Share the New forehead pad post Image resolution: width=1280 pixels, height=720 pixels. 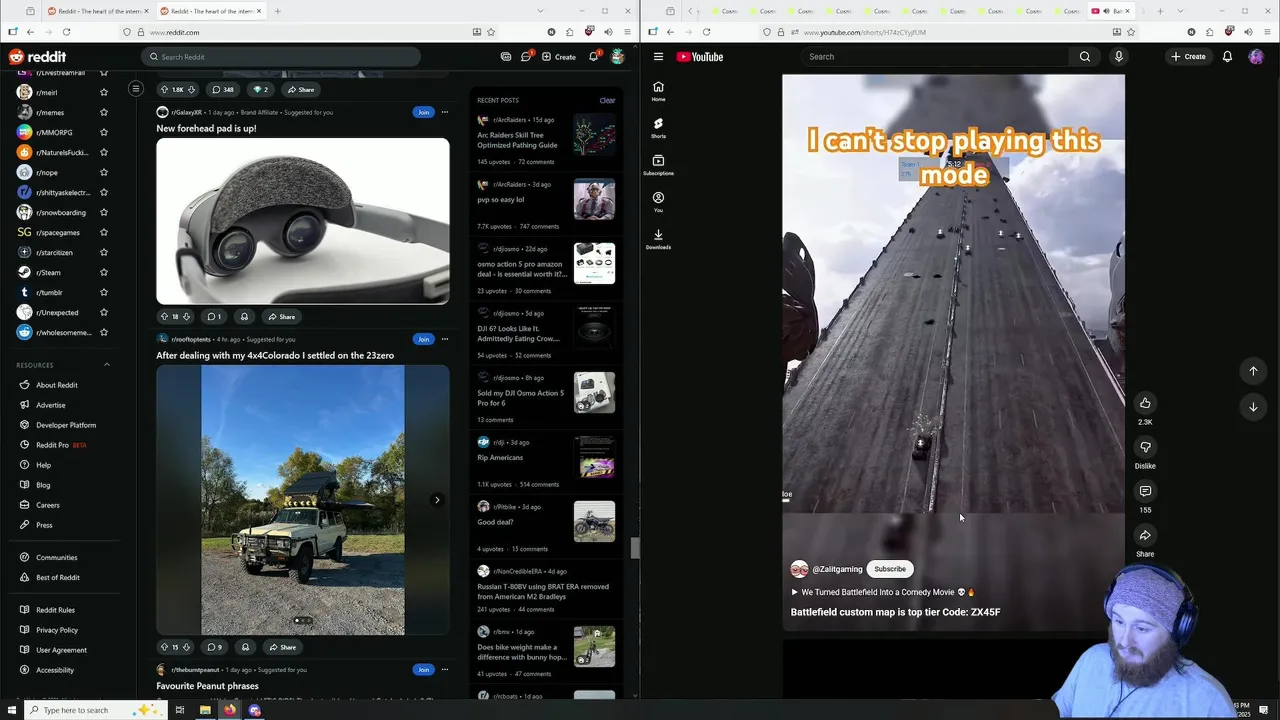(x=281, y=317)
